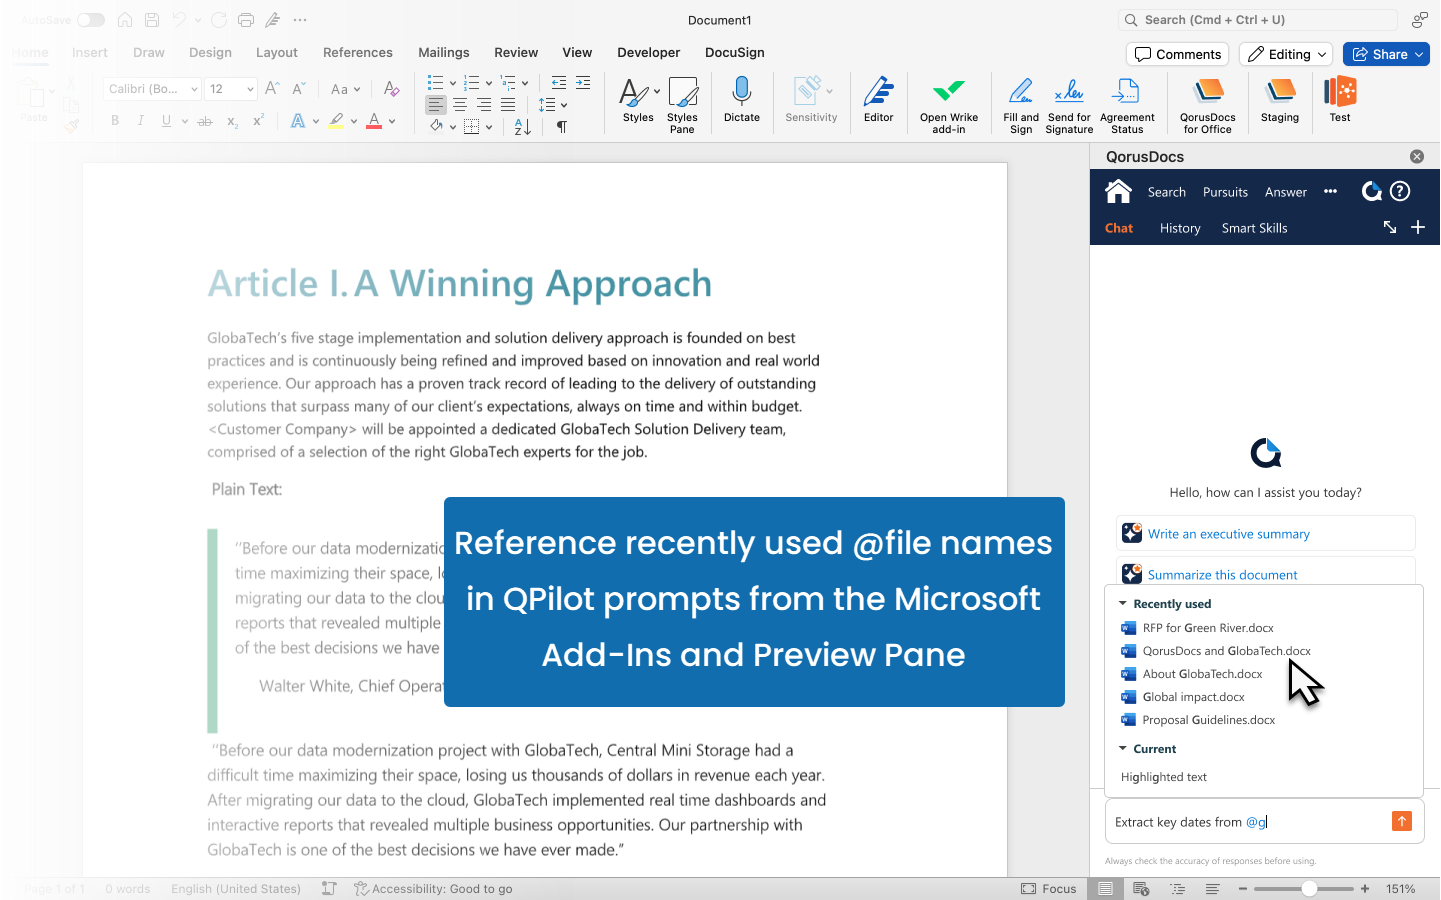Switch to Smart Skills tab
This screenshot has width=1441, height=900.
point(1254,228)
